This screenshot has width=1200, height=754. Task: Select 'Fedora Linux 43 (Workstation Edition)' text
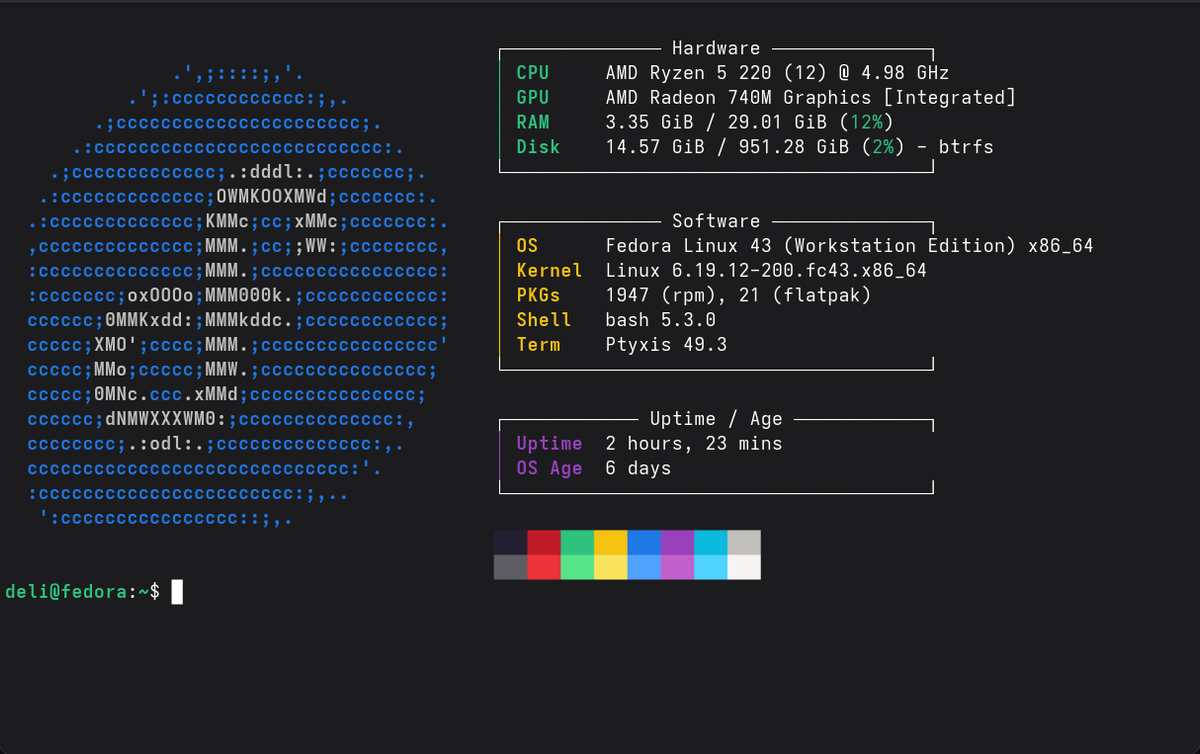(811, 246)
